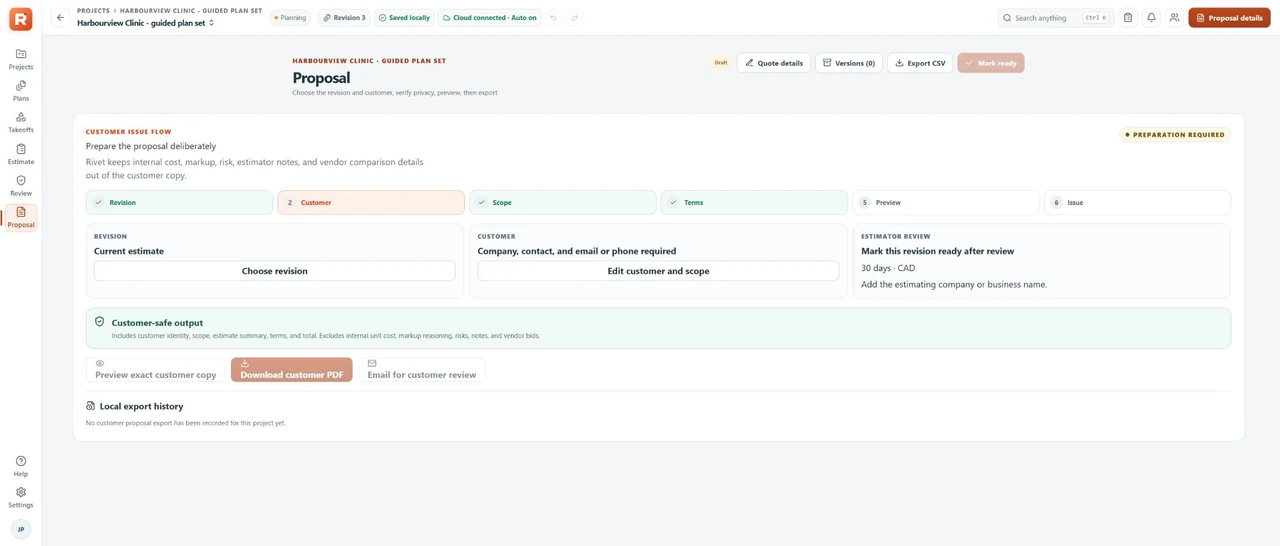Click the Rivet logo icon
This screenshot has height=546, width=1280.
click(x=20, y=18)
